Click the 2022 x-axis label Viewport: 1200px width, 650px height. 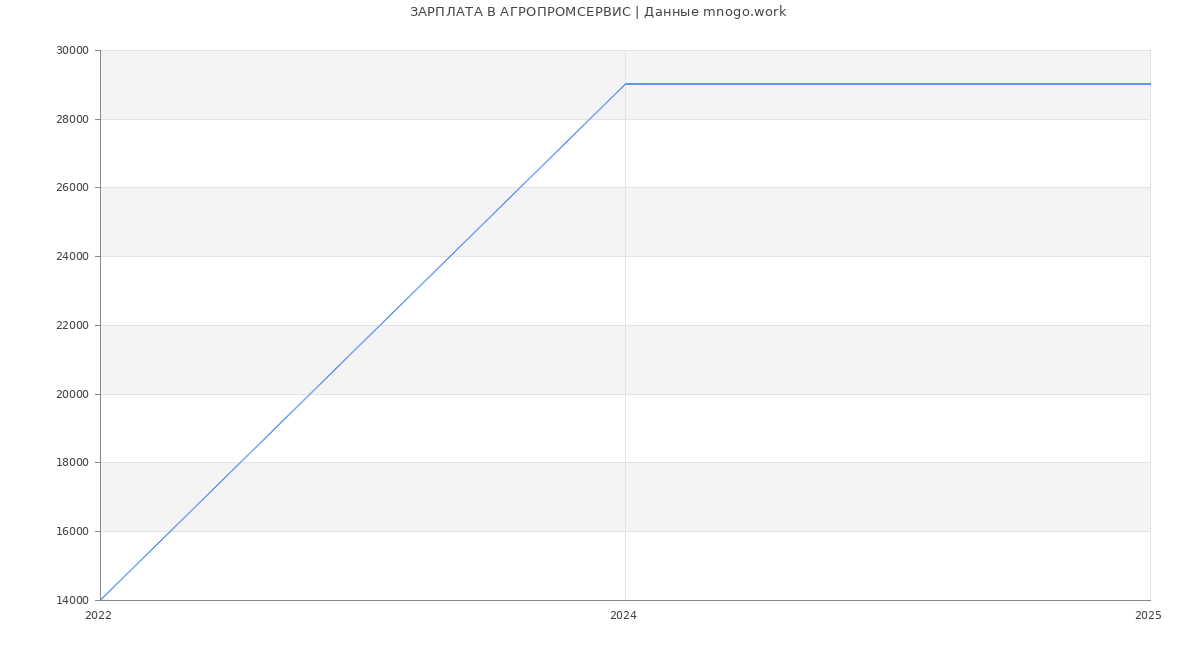[98, 616]
